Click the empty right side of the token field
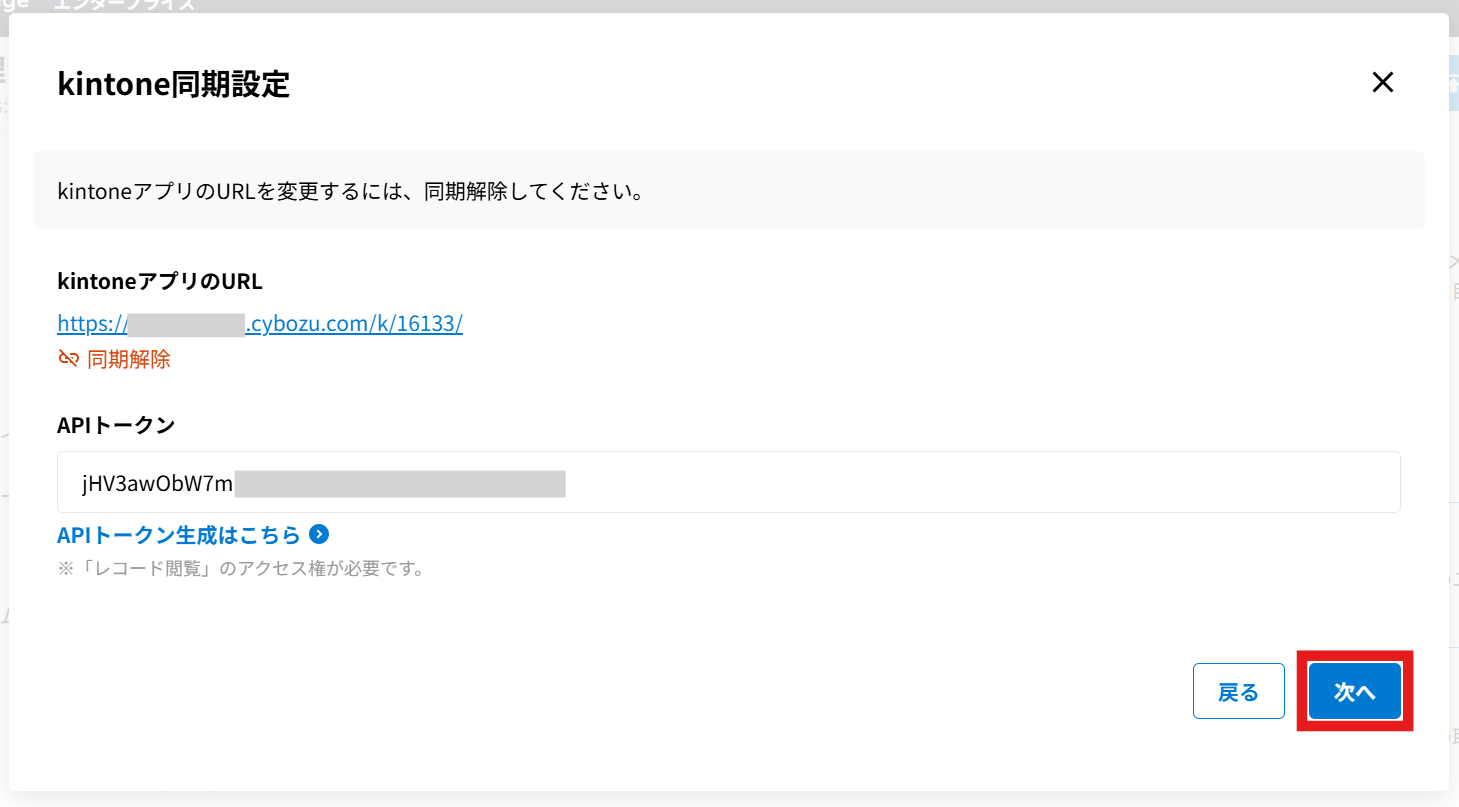 [x=1000, y=482]
